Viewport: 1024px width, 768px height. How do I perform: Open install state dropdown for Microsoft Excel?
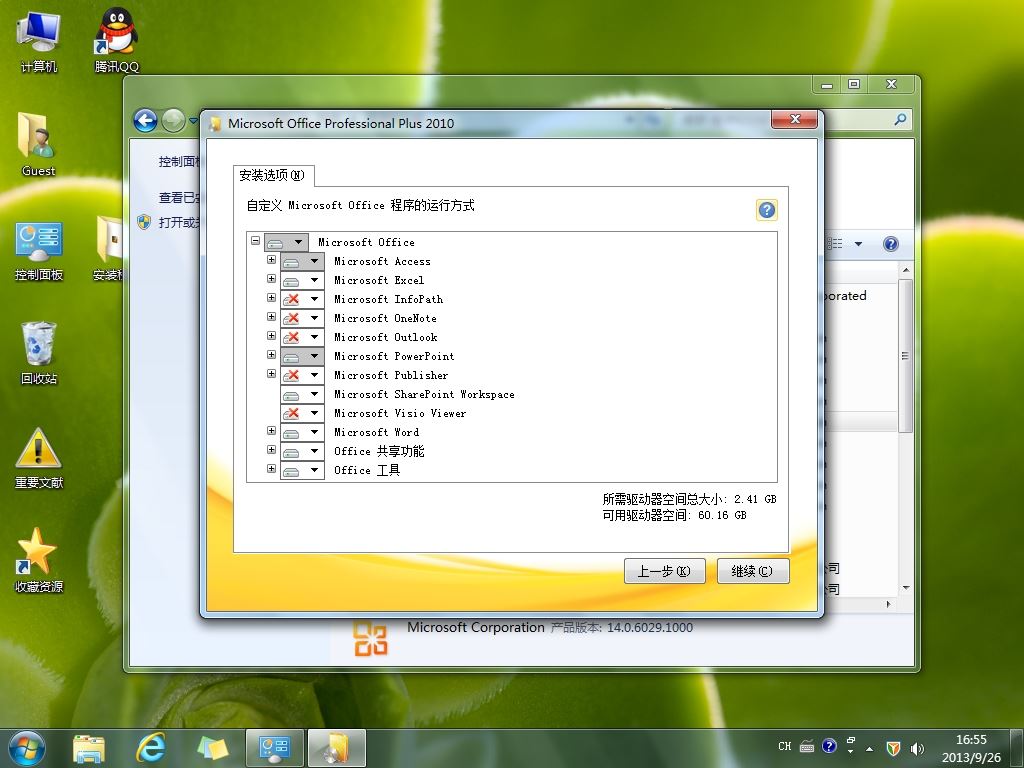click(x=302, y=280)
